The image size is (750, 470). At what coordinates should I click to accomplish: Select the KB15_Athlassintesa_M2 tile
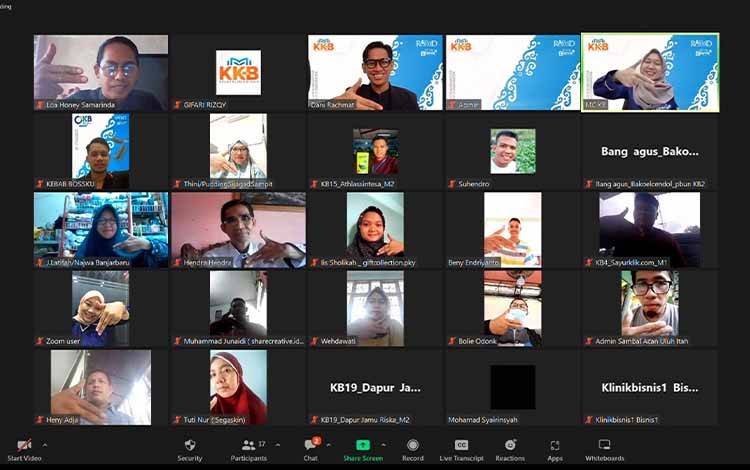click(x=375, y=151)
